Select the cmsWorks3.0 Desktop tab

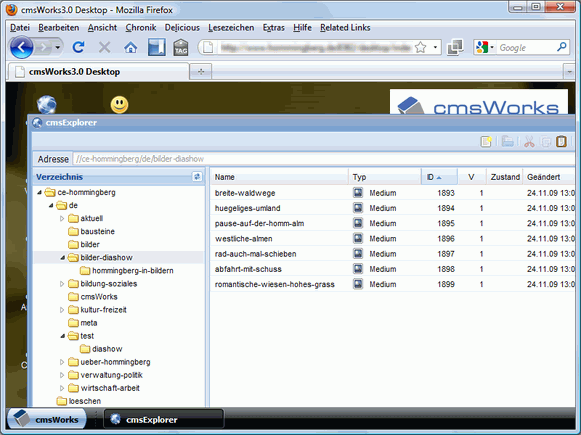coord(98,72)
